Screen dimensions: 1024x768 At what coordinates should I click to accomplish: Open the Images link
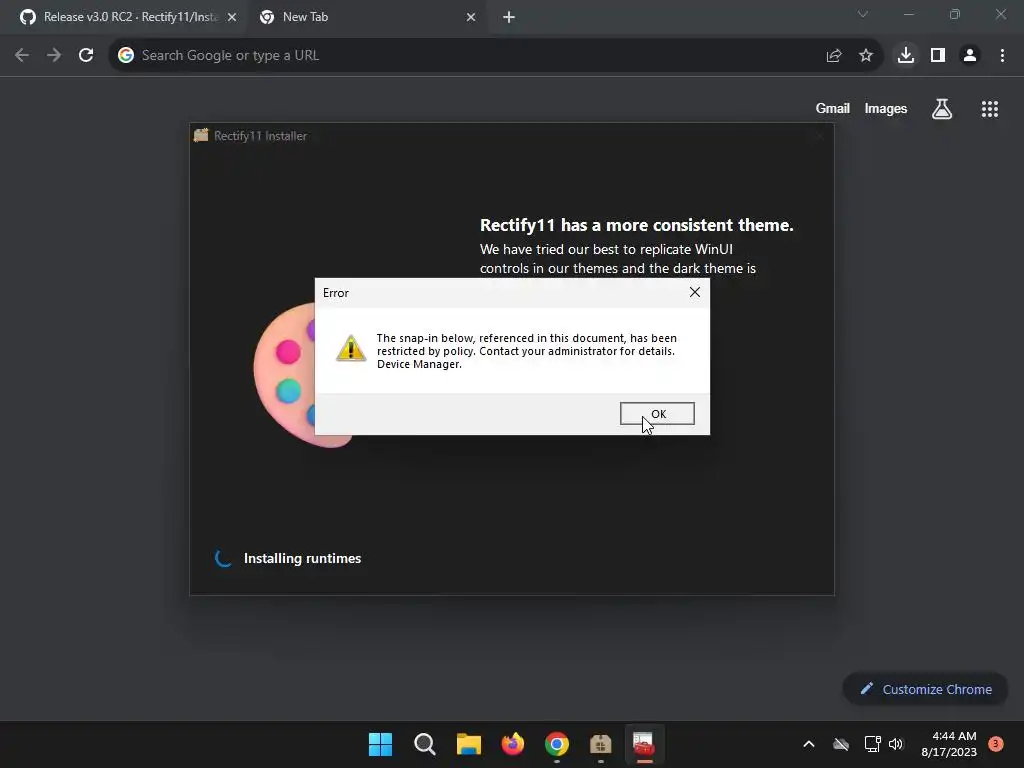click(x=886, y=108)
